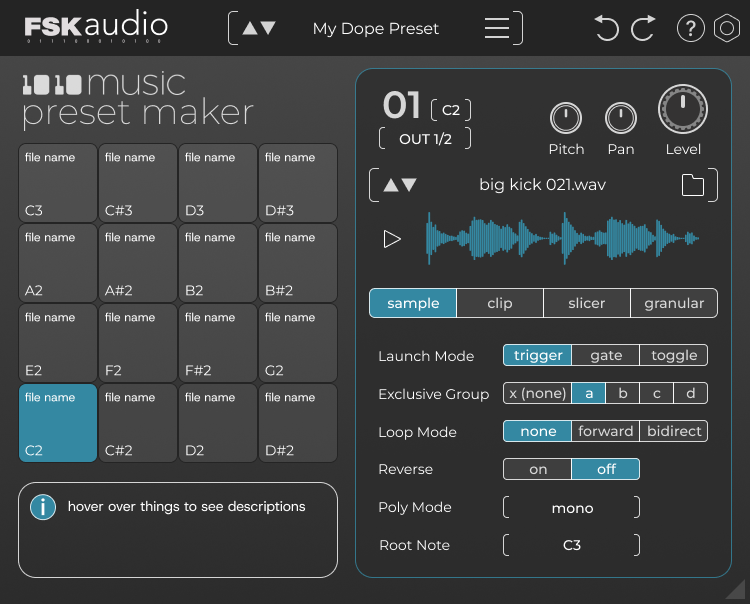This screenshot has width=750, height=604.
Task: Open the OUT 1/2 output selector
Action: pyautogui.click(x=425, y=139)
